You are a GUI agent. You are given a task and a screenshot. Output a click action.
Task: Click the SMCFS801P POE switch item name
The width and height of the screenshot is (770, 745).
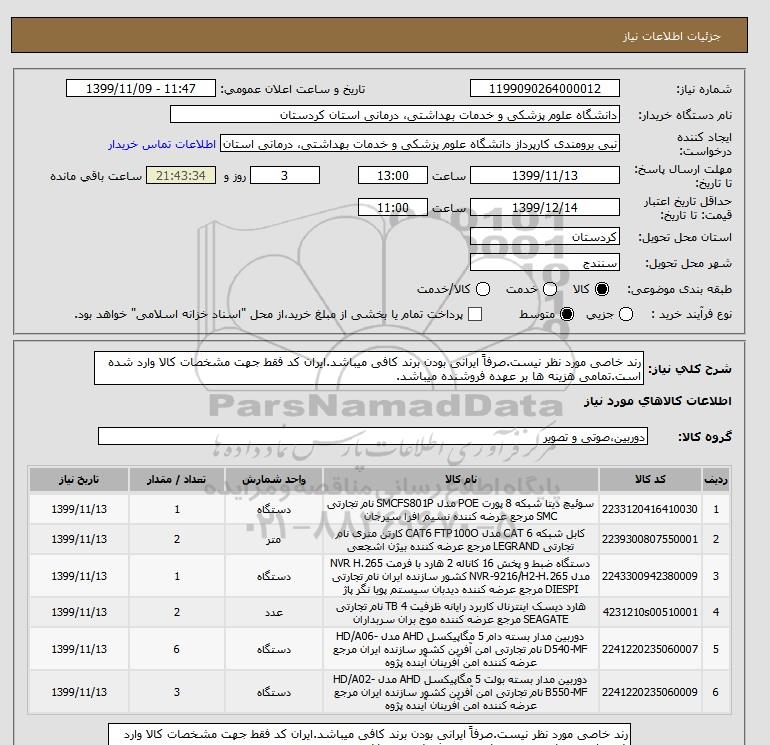tap(461, 510)
